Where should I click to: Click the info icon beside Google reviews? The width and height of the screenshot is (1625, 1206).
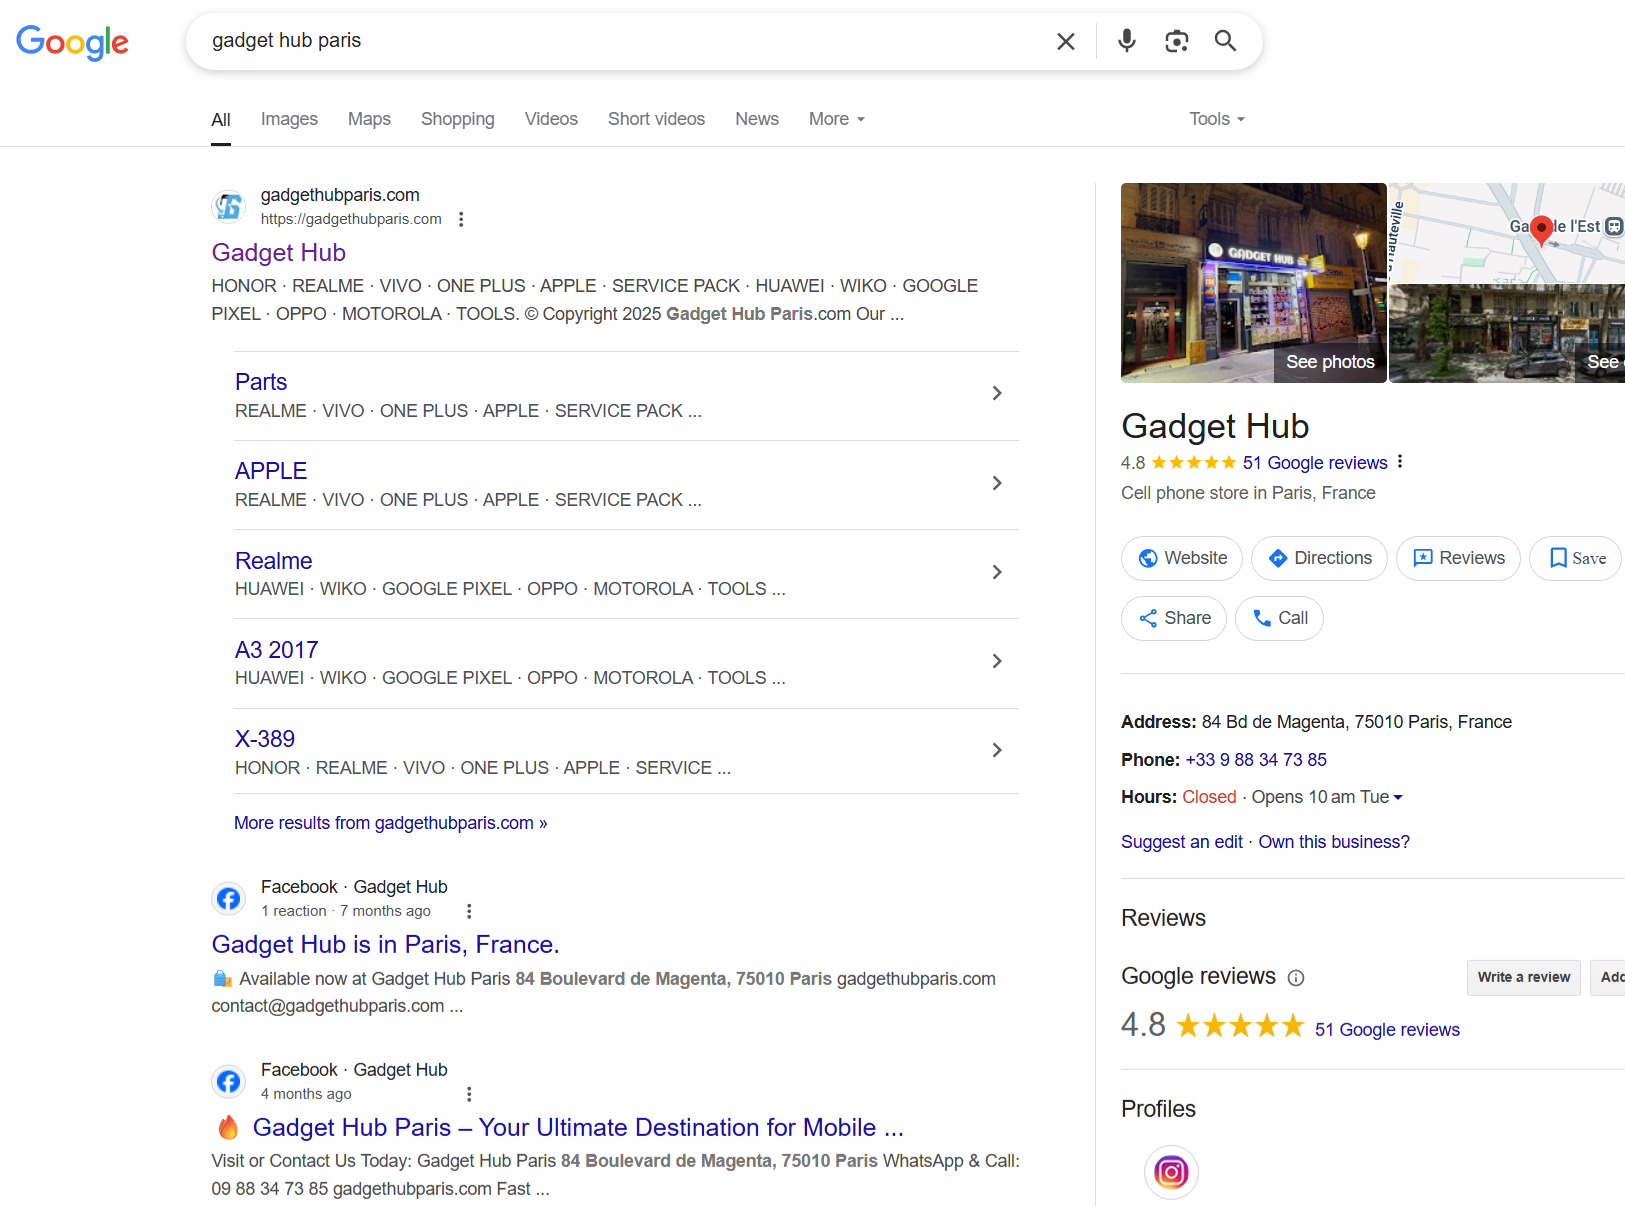pyautogui.click(x=1296, y=978)
